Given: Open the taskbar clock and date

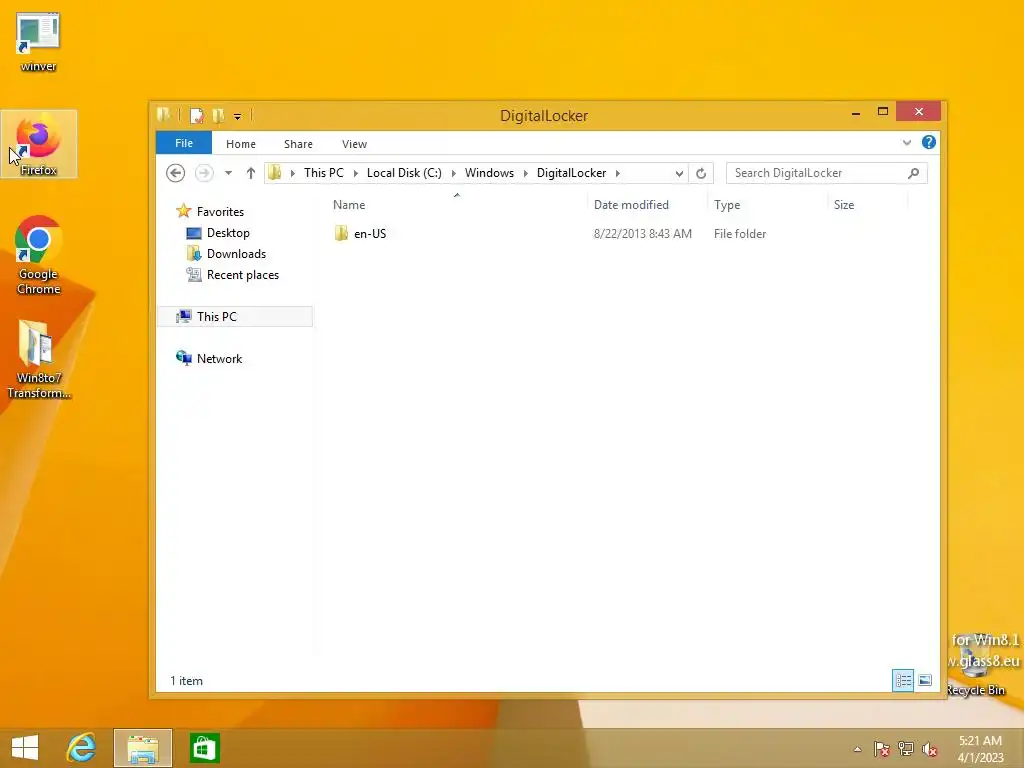Looking at the screenshot, I should pyautogui.click(x=980, y=749).
